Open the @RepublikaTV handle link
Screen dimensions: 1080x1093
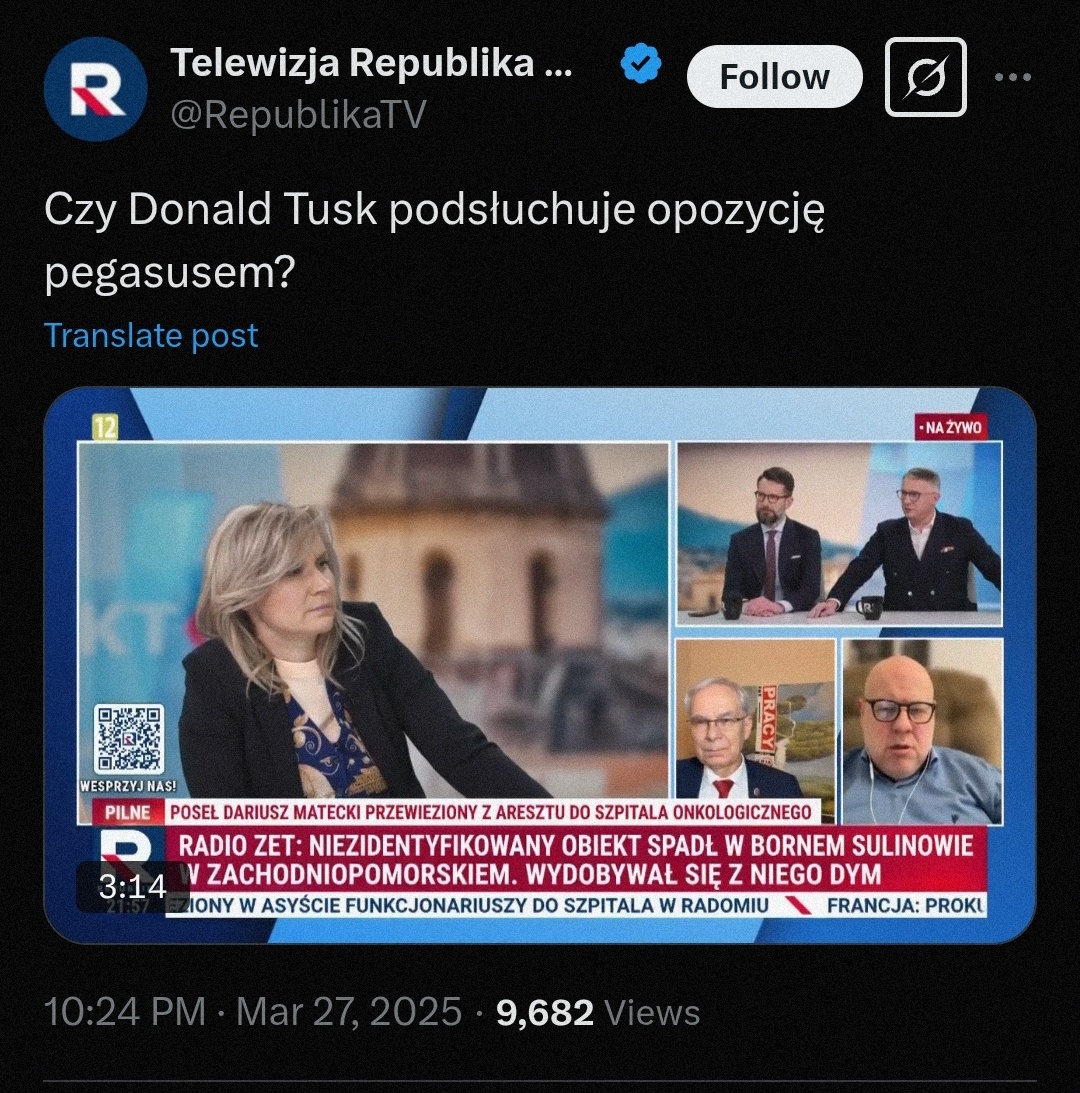tap(298, 115)
